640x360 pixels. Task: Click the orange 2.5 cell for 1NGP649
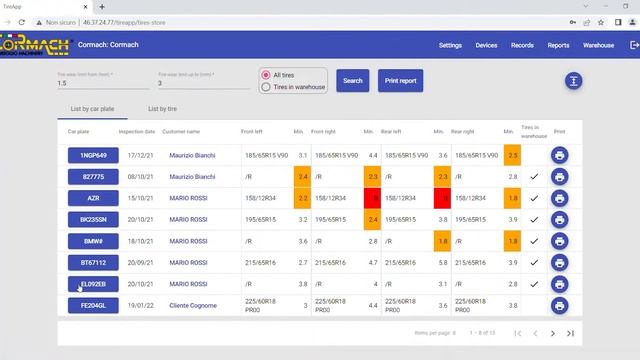coord(512,155)
